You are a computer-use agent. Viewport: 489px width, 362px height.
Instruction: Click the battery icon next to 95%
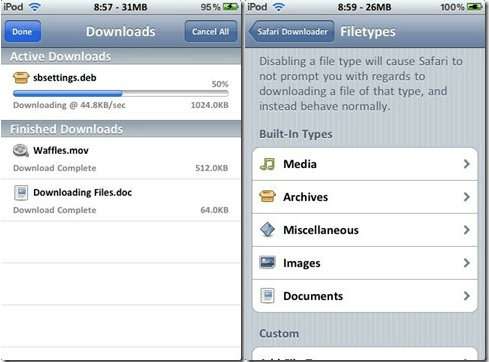pyautogui.click(x=231, y=7)
